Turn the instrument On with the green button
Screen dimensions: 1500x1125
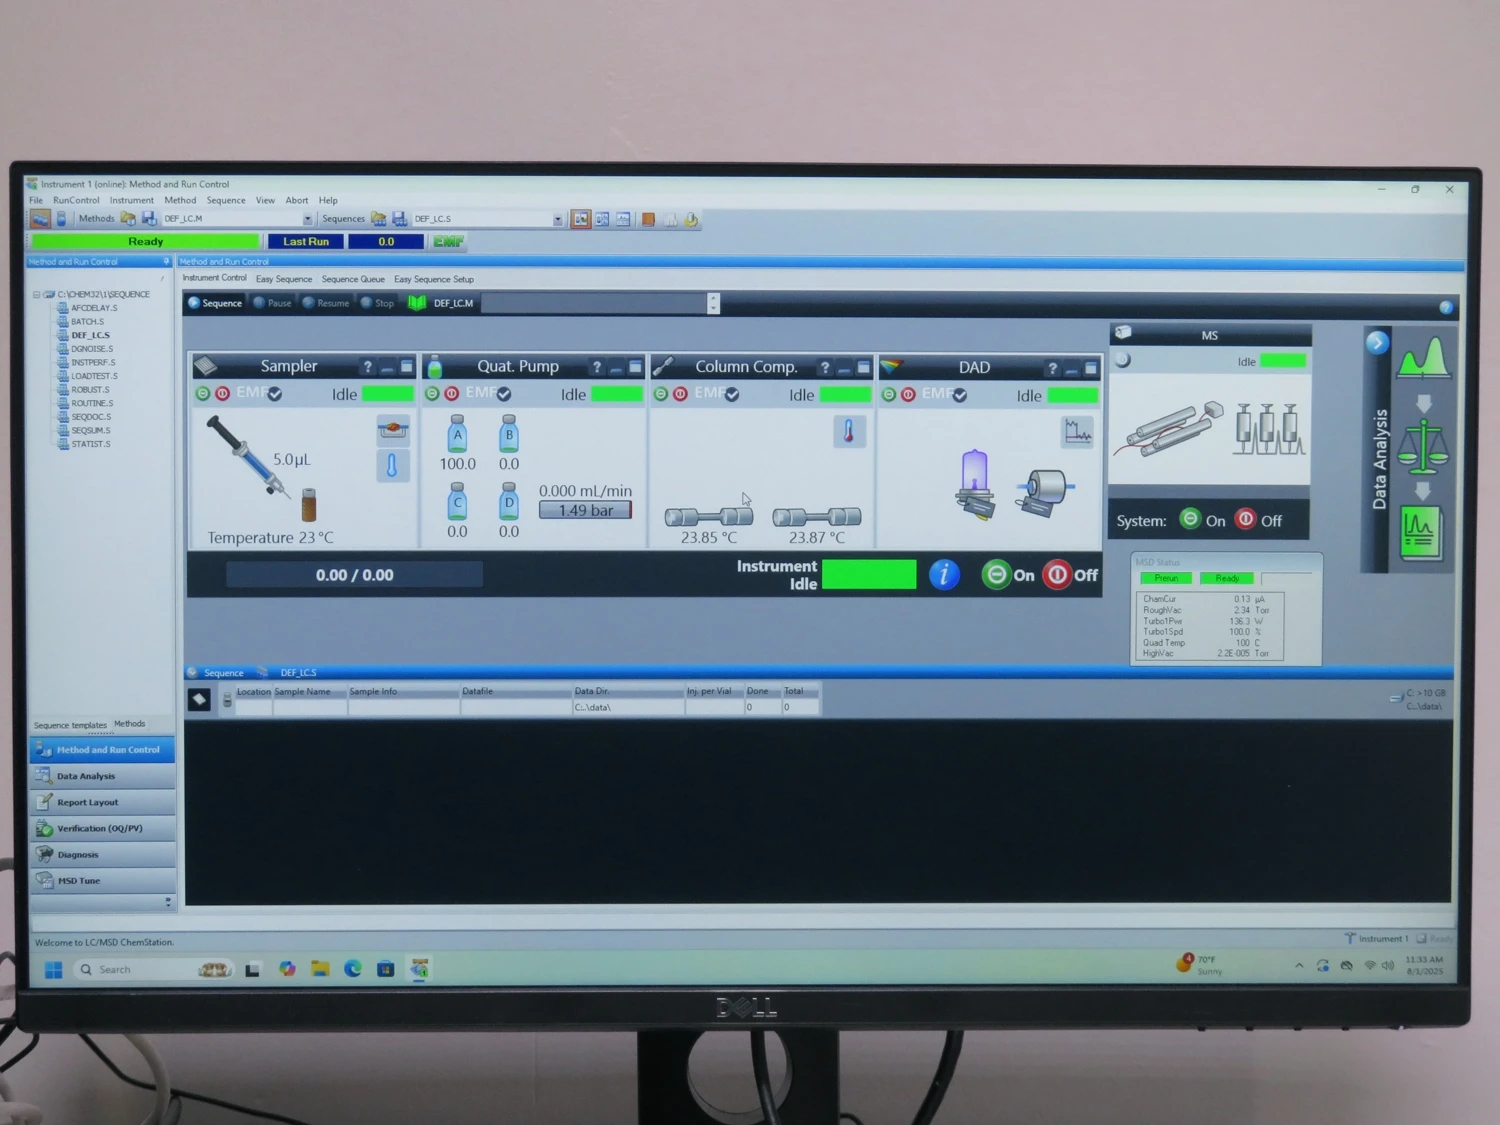[x=996, y=575]
